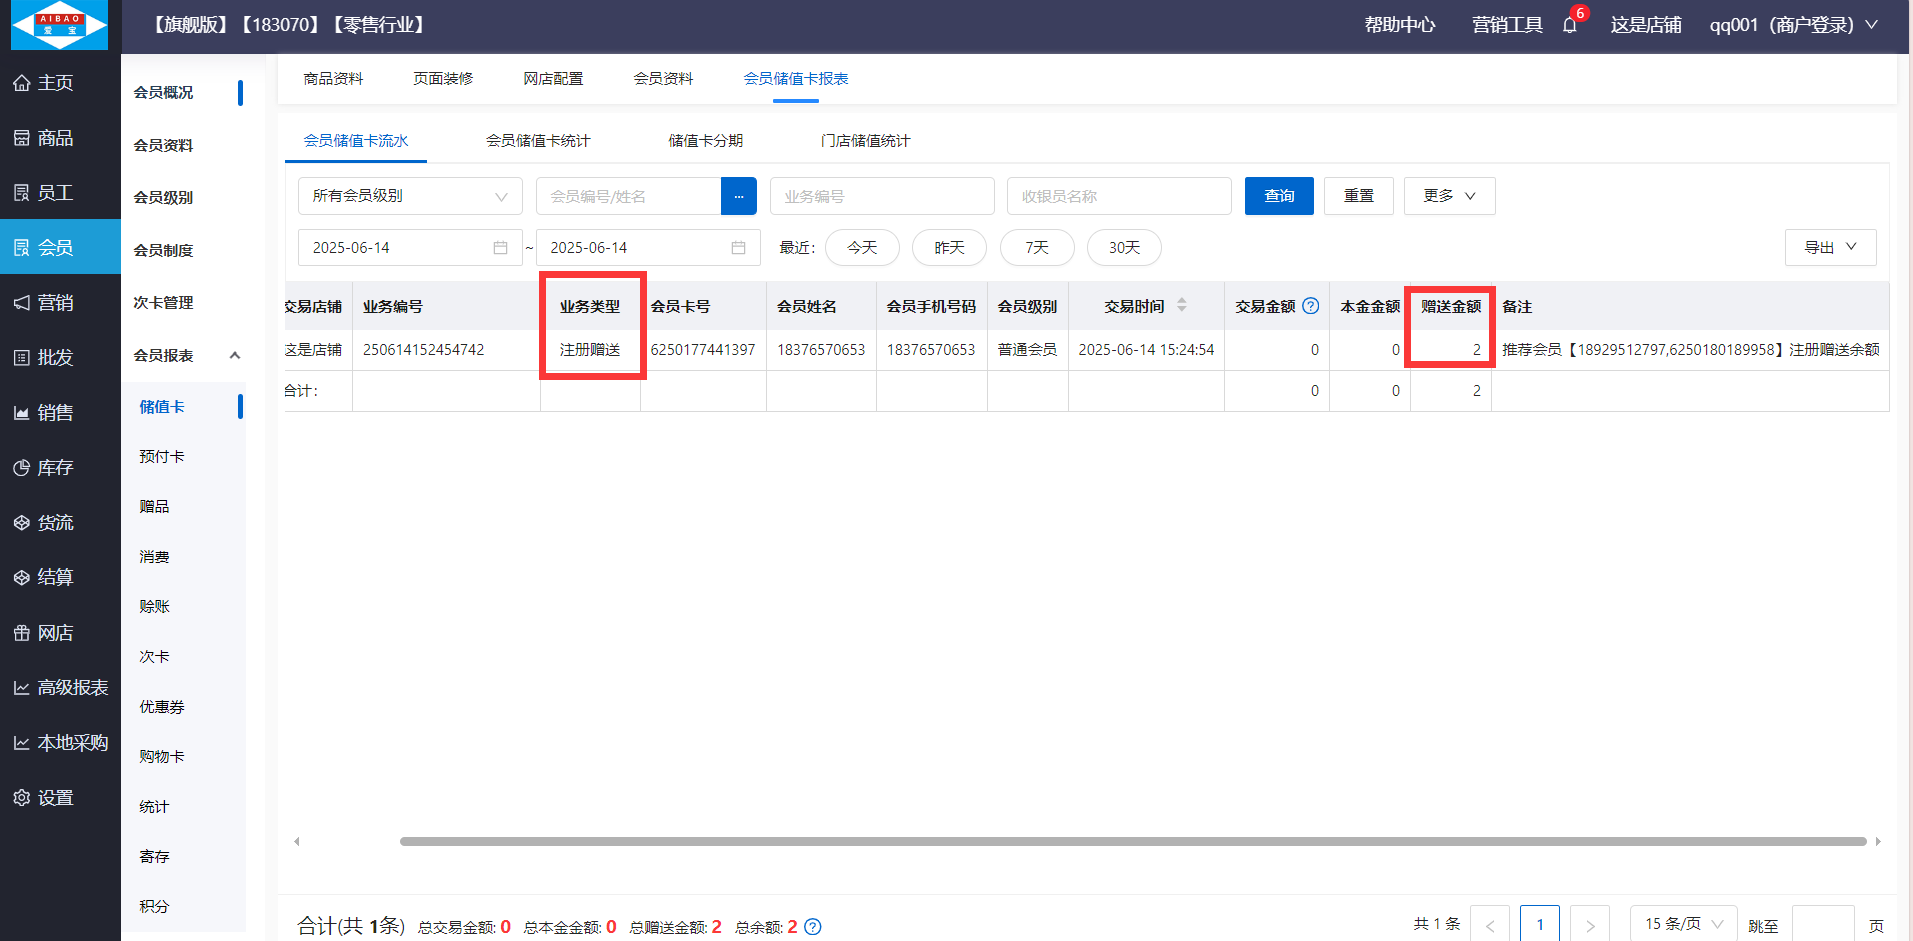Image resolution: width=1913 pixels, height=941 pixels.
Task: Change the 15 条/页 page size selector
Action: tap(1683, 924)
